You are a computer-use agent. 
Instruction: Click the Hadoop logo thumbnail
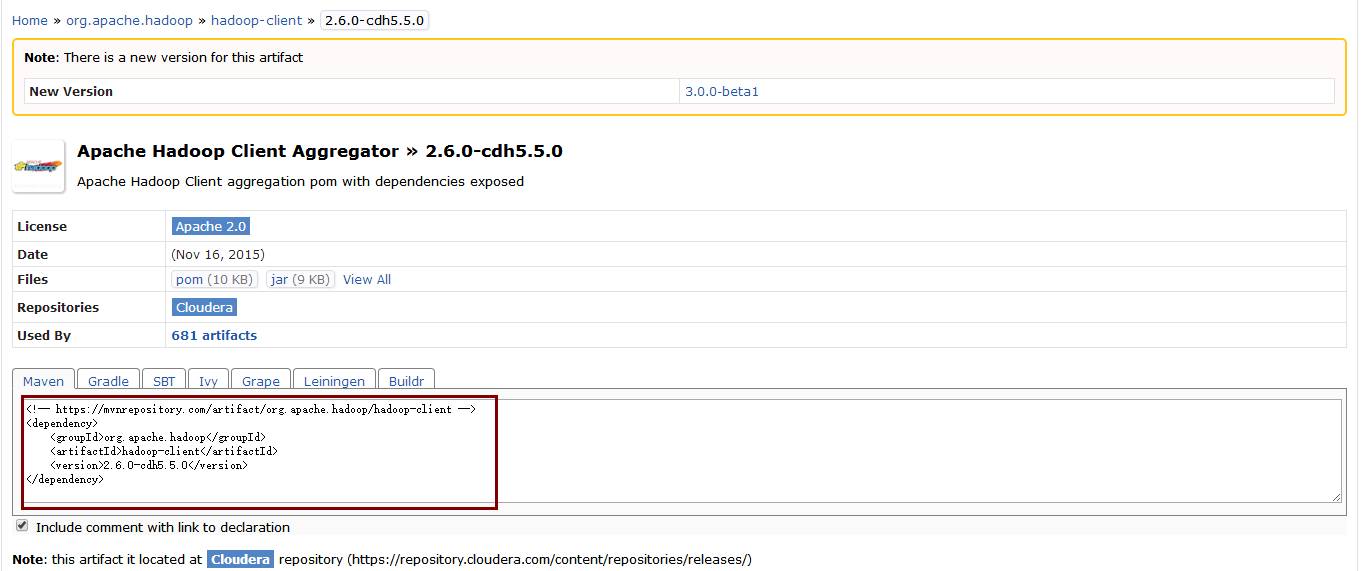[x=39, y=166]
